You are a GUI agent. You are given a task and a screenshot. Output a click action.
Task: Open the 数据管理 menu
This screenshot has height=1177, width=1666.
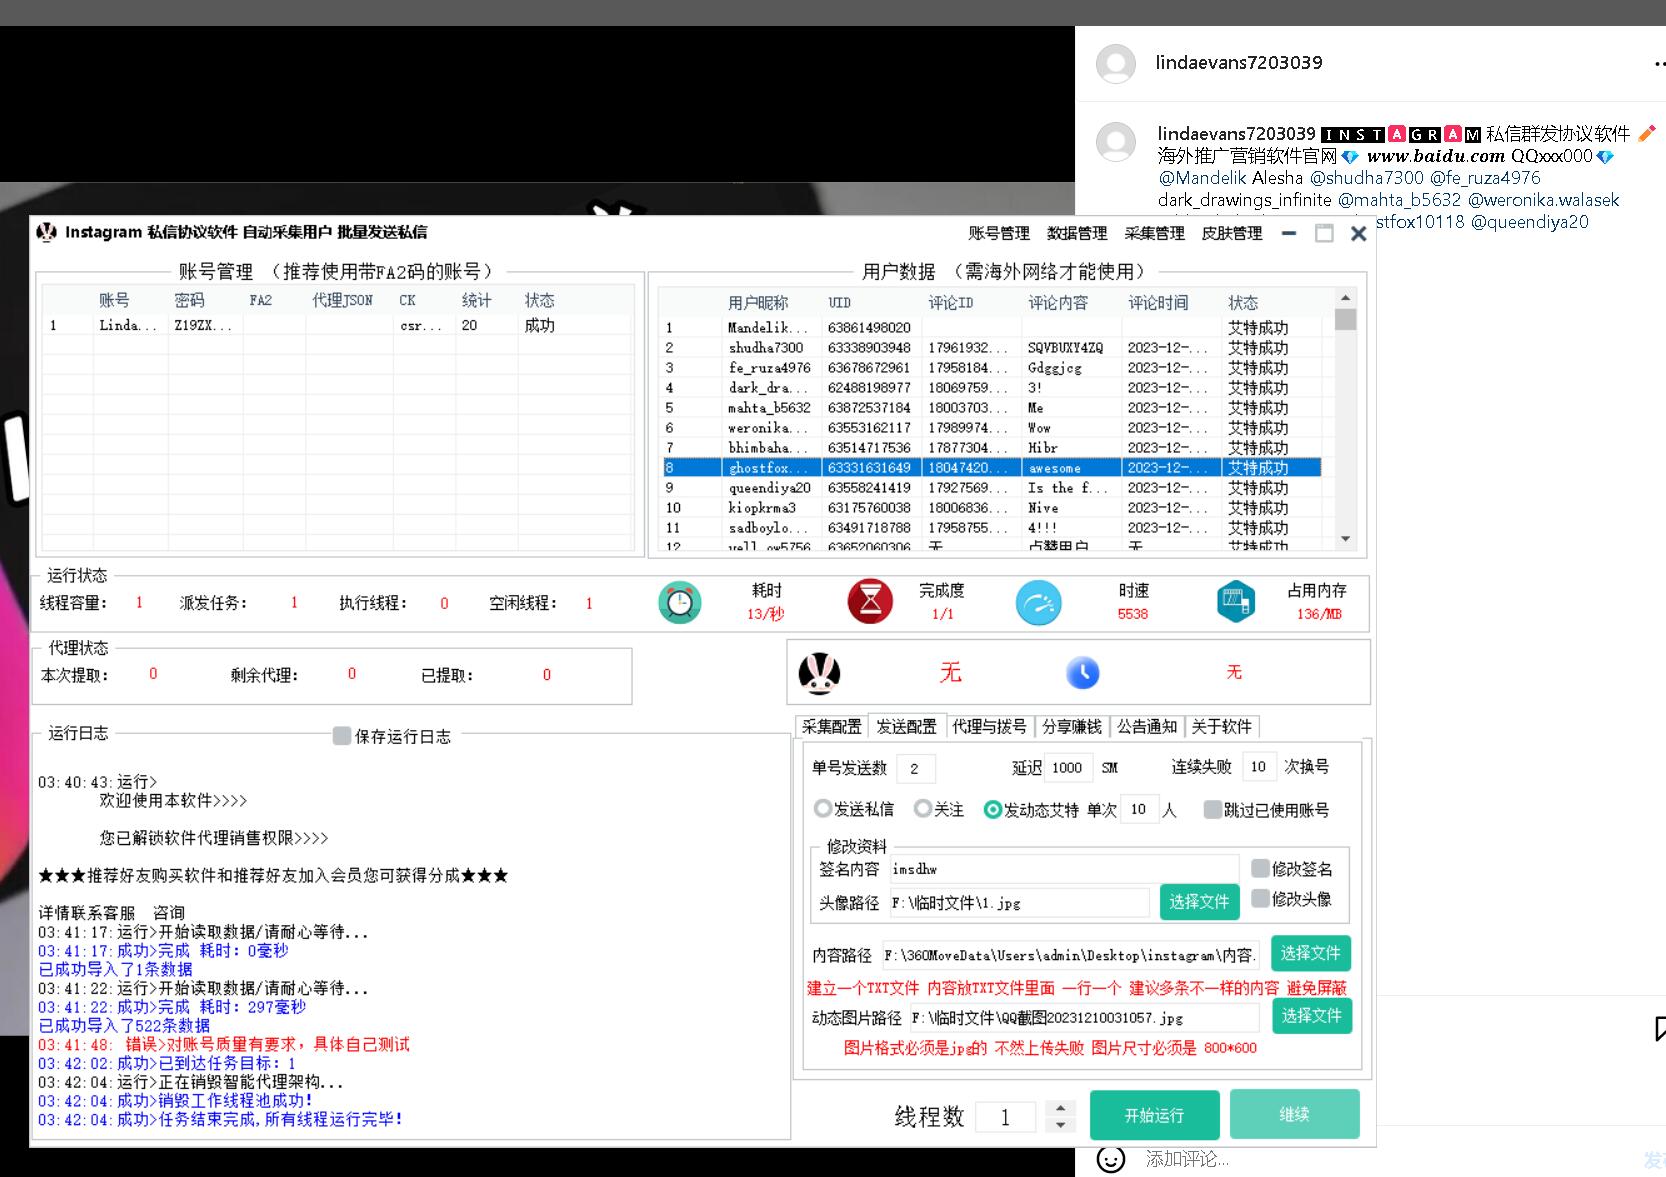[x=1076, y=233]
